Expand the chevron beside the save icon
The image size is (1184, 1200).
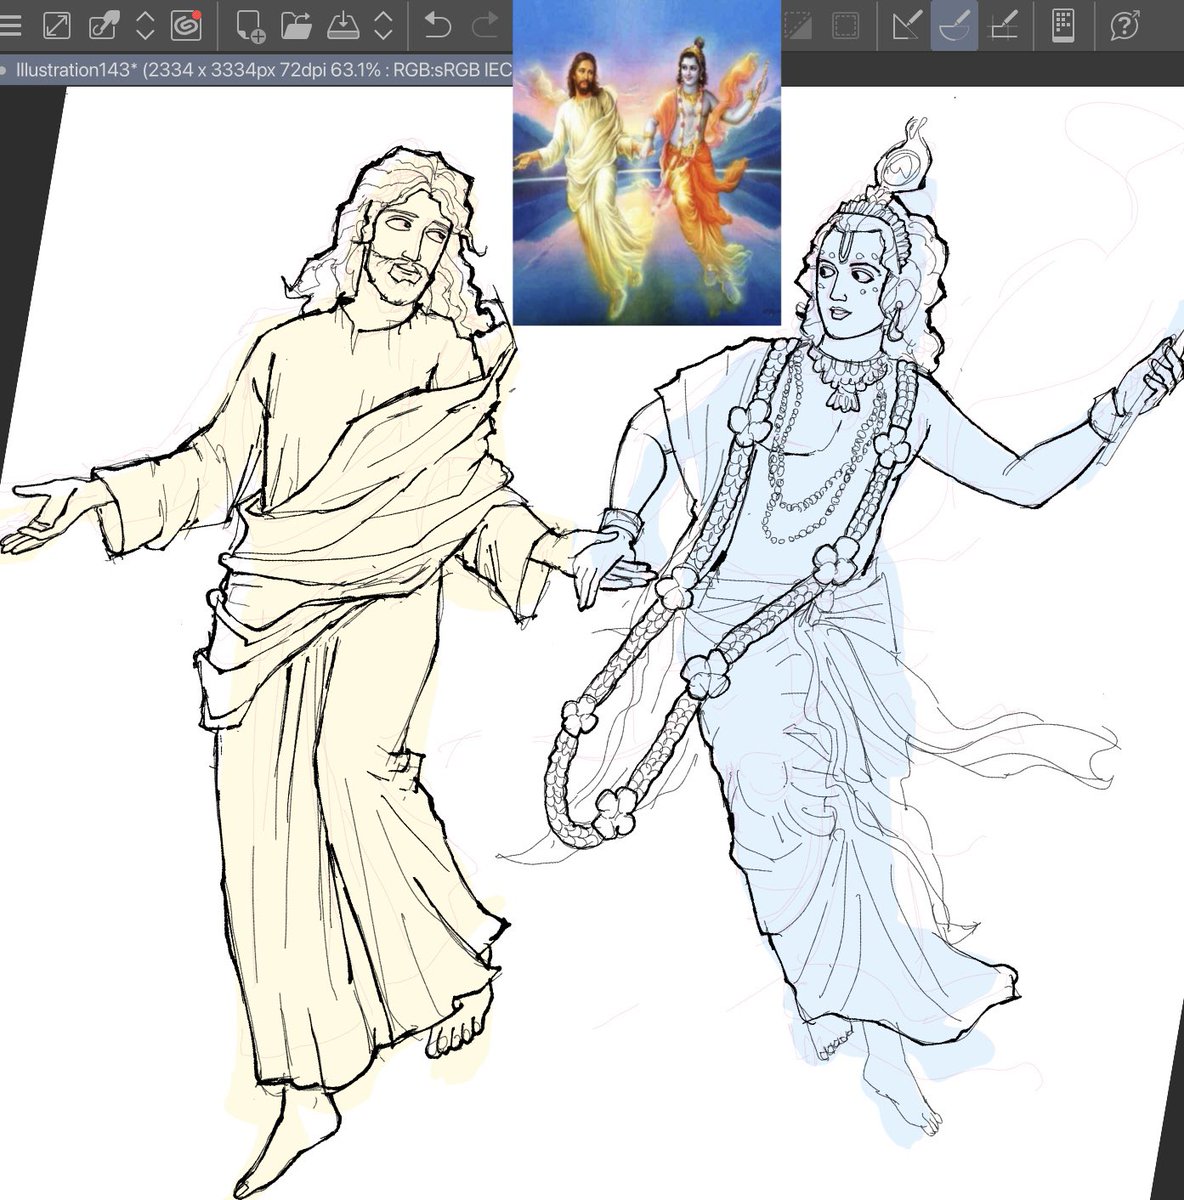click(383, 25)
